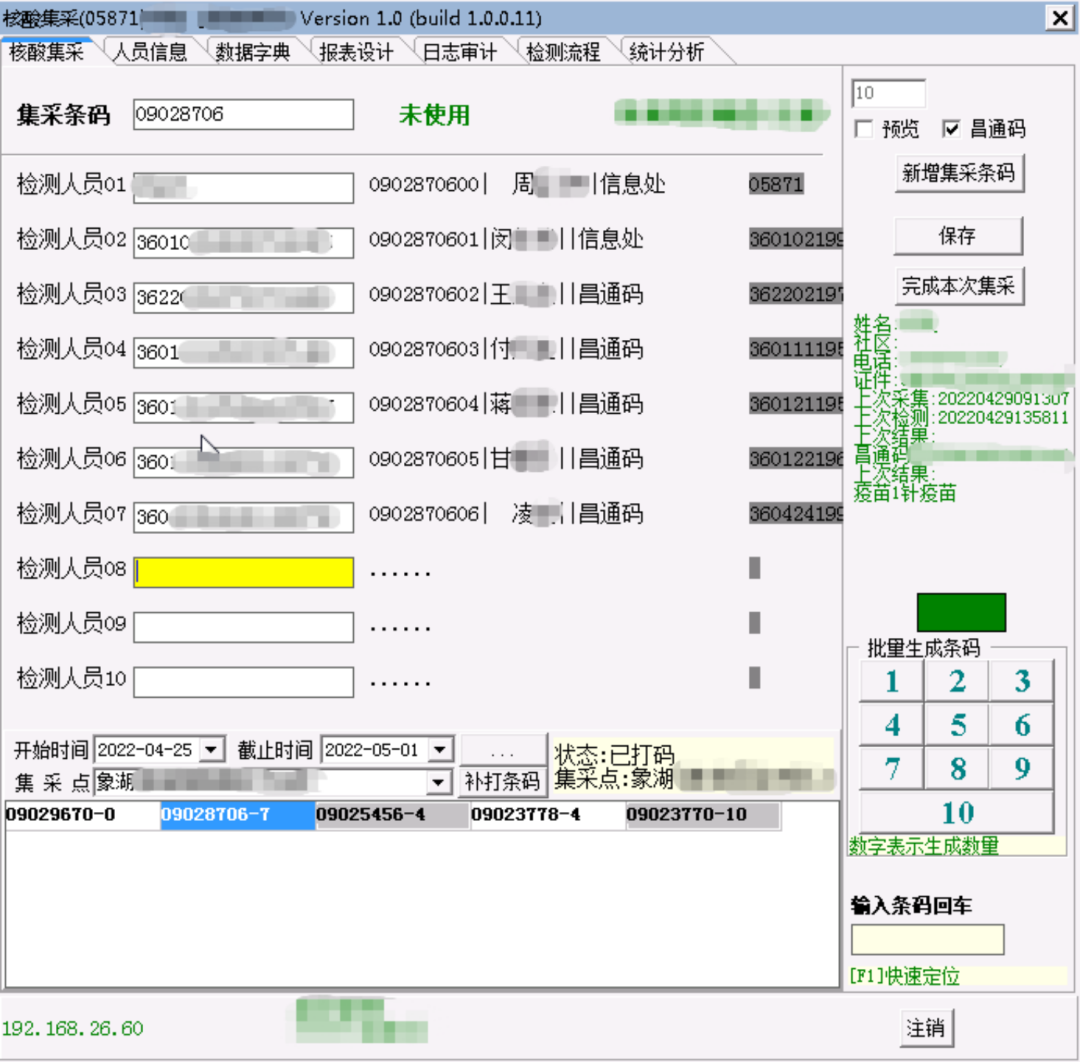Click the 新增集采条码 button
The image size is (1080, 1062).
(959, 173)
